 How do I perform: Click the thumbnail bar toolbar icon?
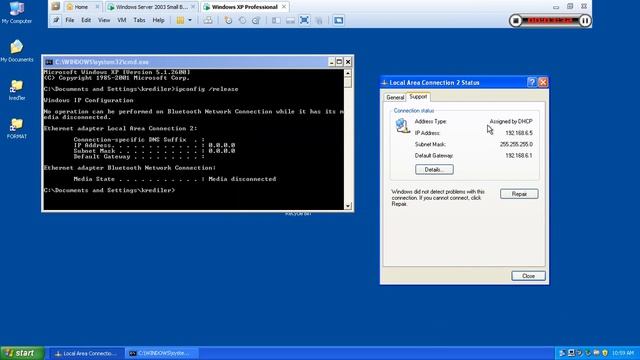point(290,20)
